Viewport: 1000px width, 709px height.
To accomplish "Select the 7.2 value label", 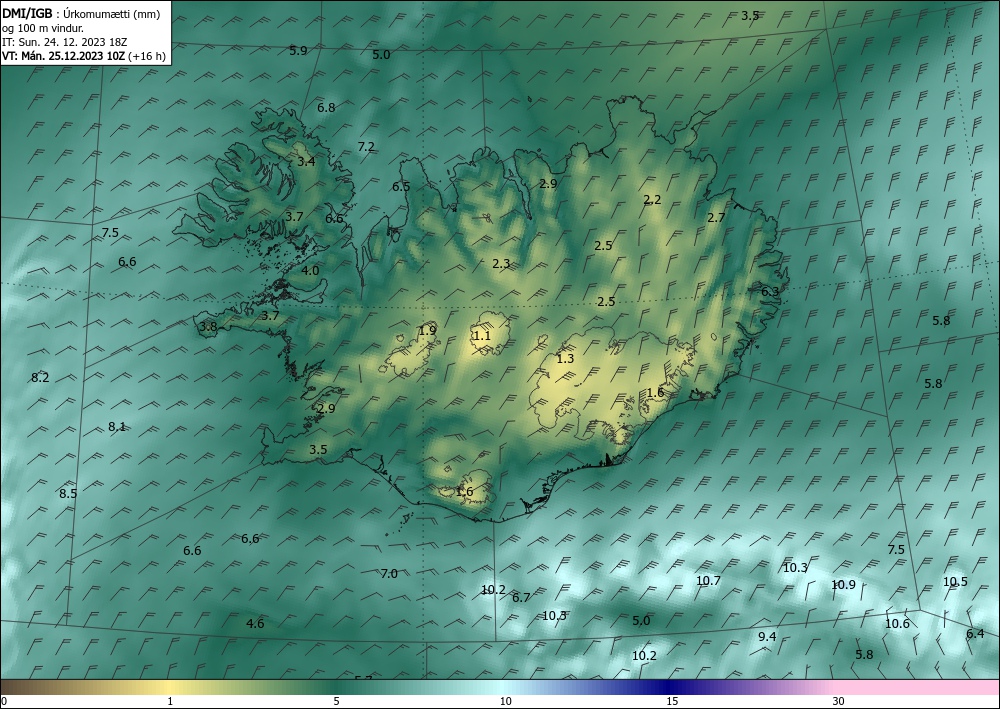I will (x=366, y=147).
